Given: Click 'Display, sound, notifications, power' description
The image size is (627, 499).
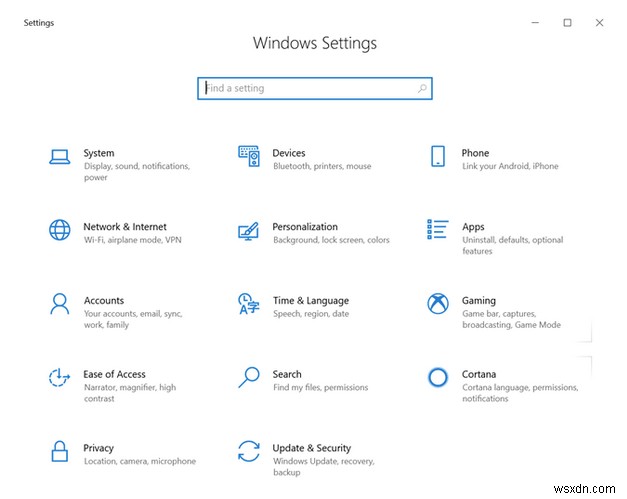Looking at the screenshot, I should point(137,172).
